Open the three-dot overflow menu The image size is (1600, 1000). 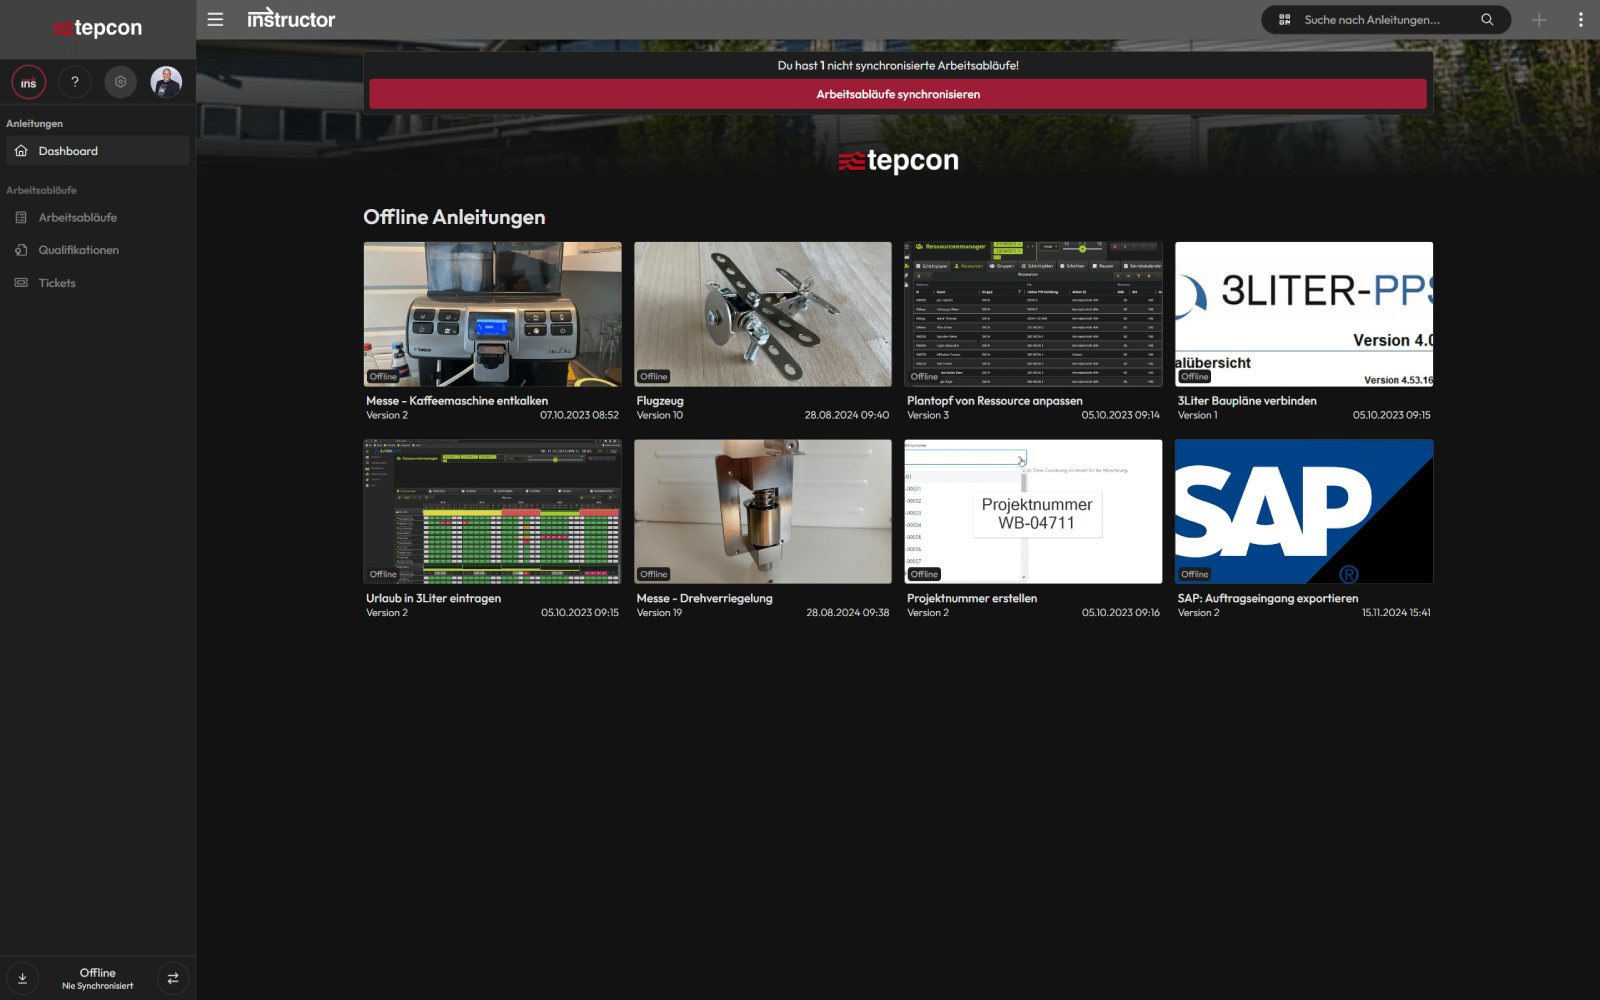[1580, 20]
